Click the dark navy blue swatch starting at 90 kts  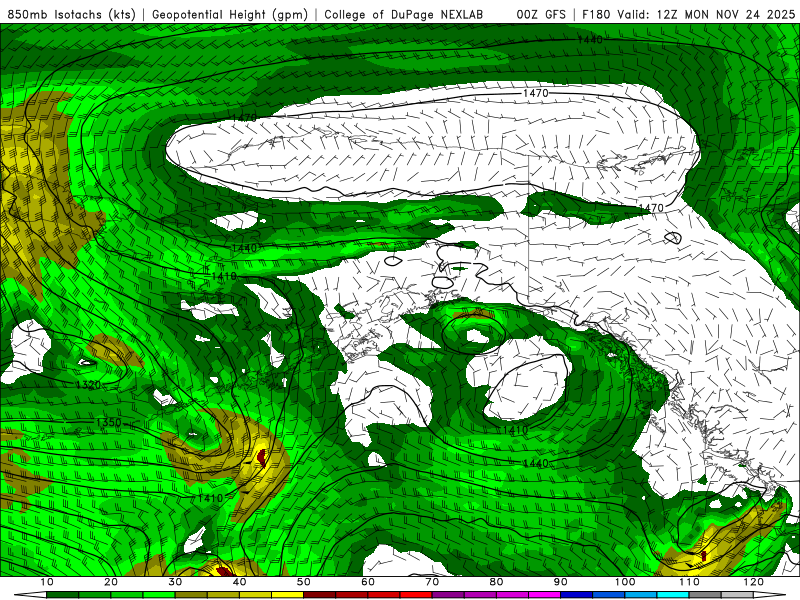coord(577,595)
